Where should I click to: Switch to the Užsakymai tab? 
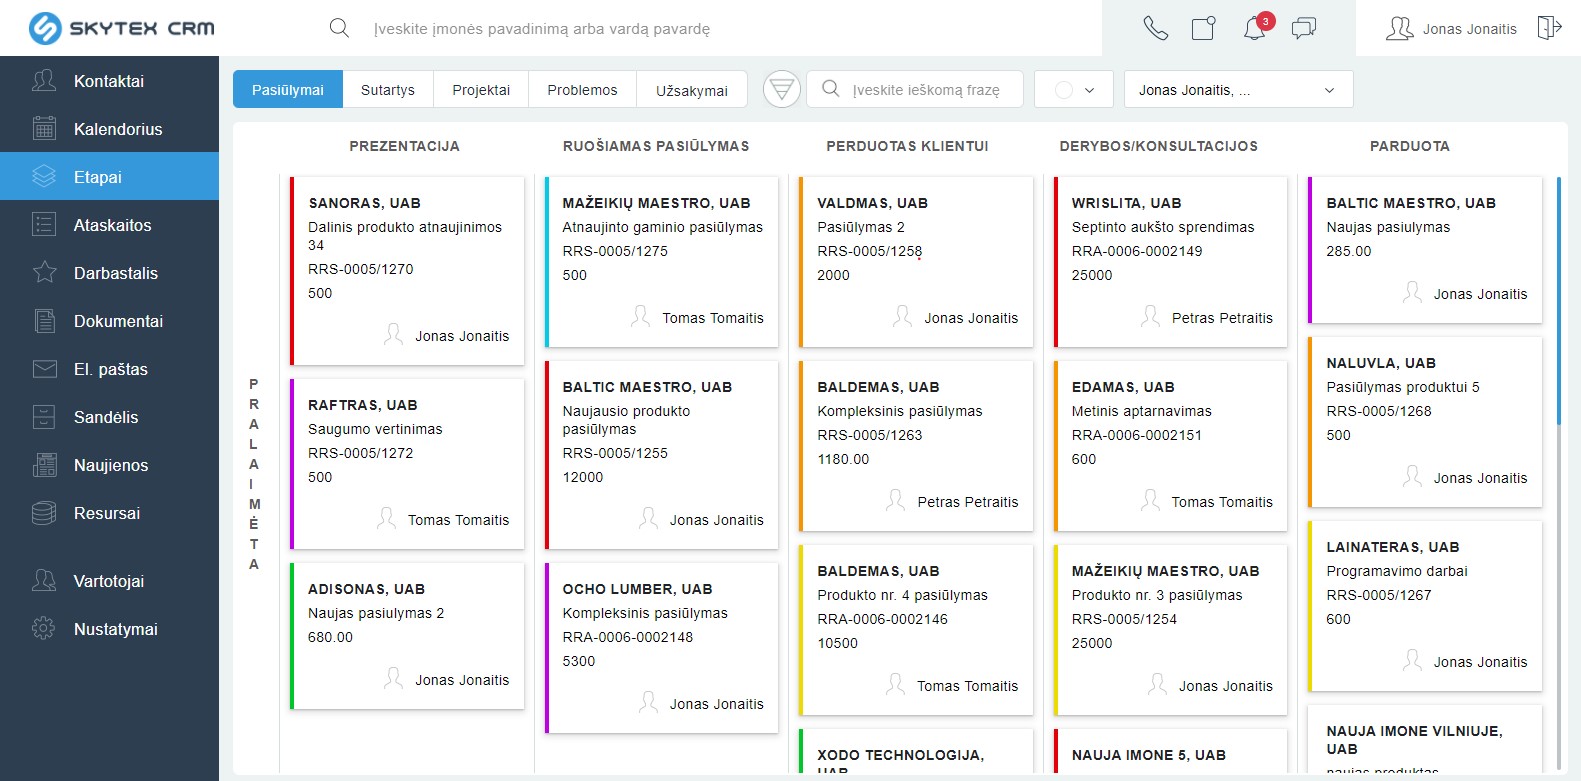[692, 89]
